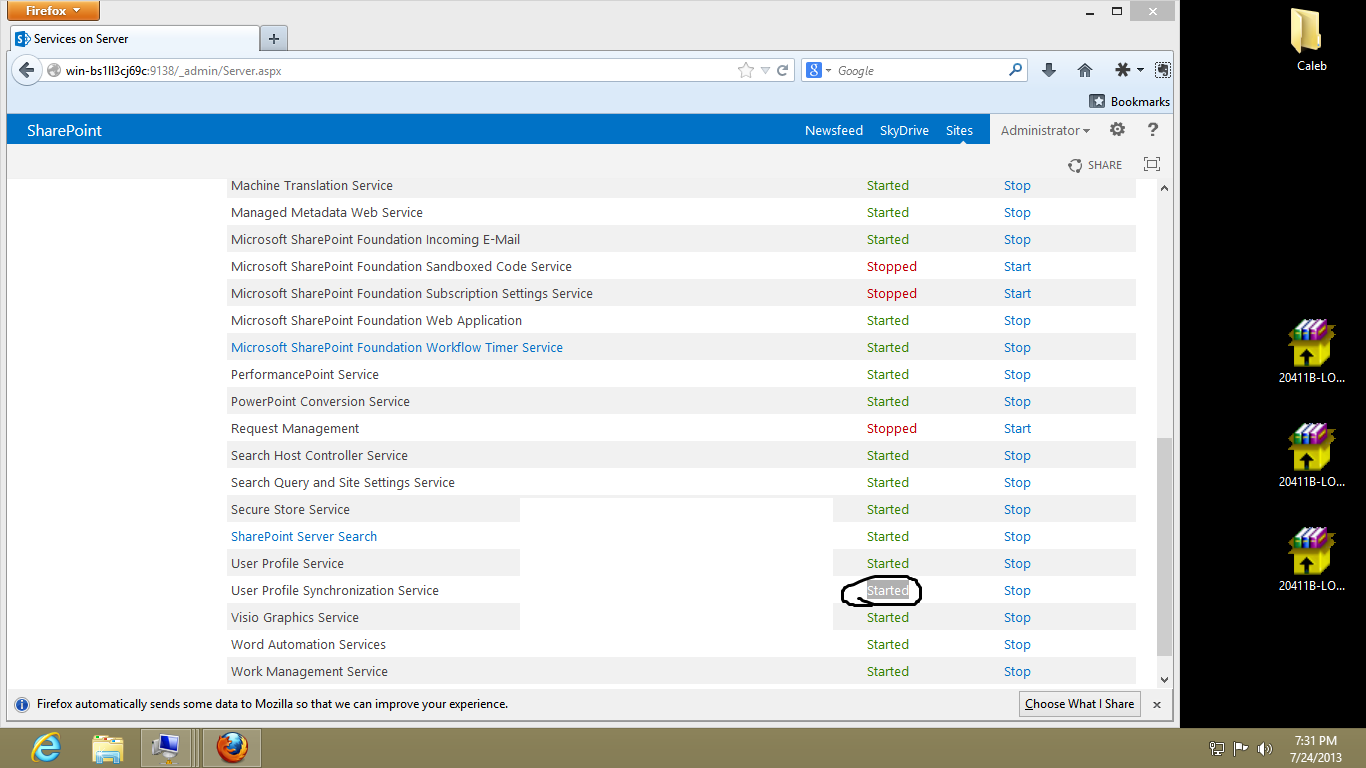Click the Started status for Word Automation Services
The width and height of the screenshot is (1366, 768).
pos(888,645)
